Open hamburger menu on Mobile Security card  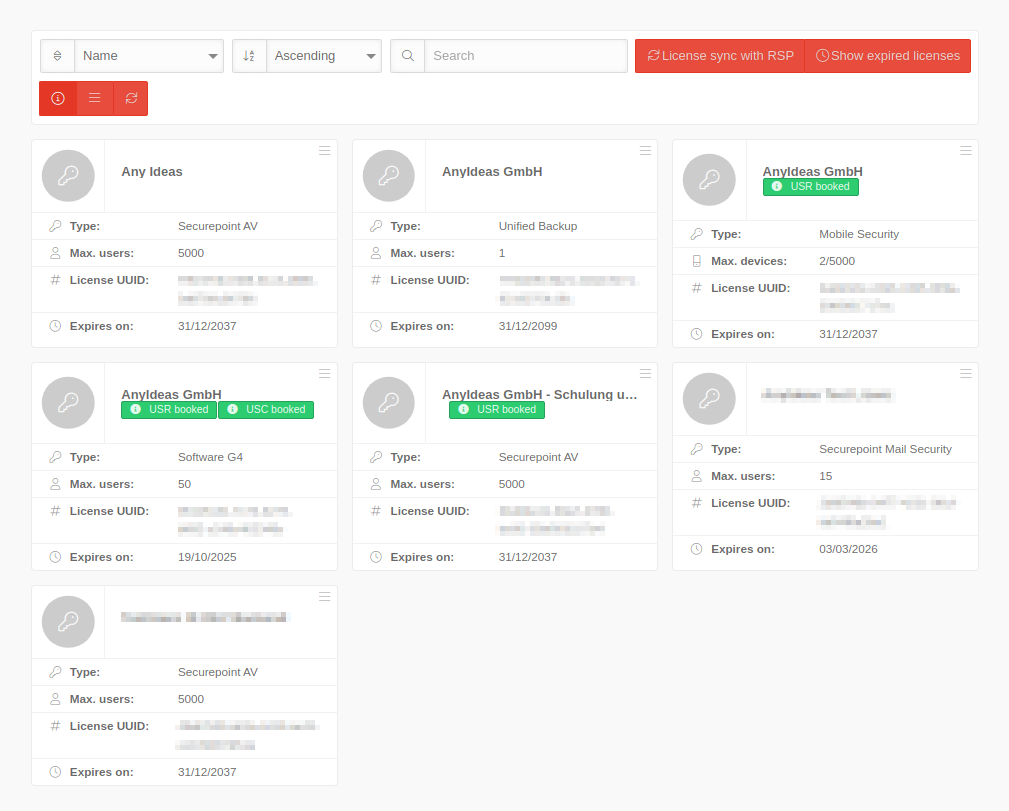pos(966,151)
